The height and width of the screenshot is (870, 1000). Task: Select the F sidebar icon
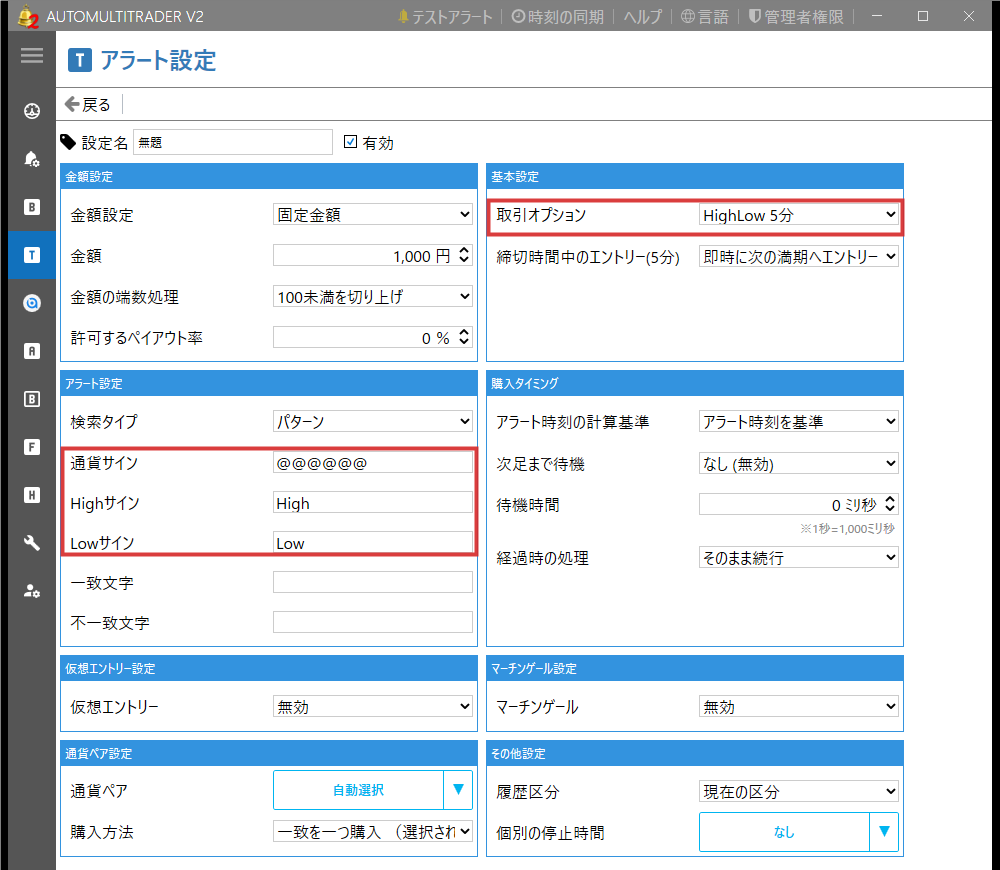click(x=32, y=447)
